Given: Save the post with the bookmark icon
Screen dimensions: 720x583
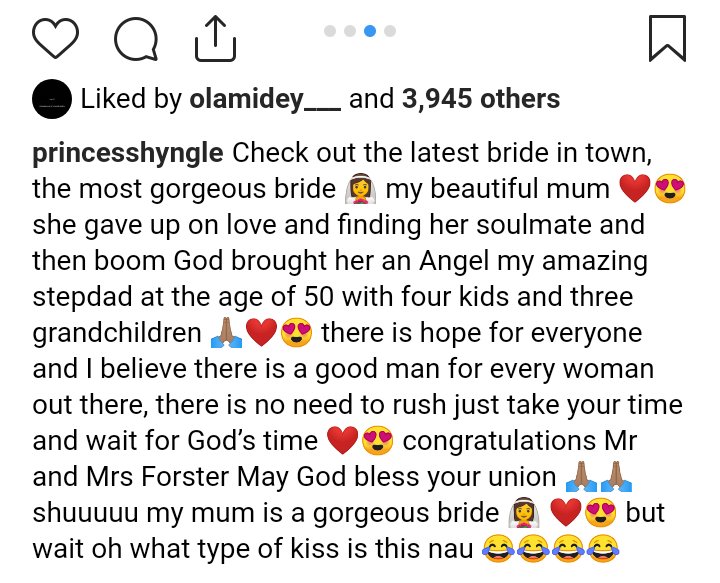Looking at the screenshot, I should point(667,39).
